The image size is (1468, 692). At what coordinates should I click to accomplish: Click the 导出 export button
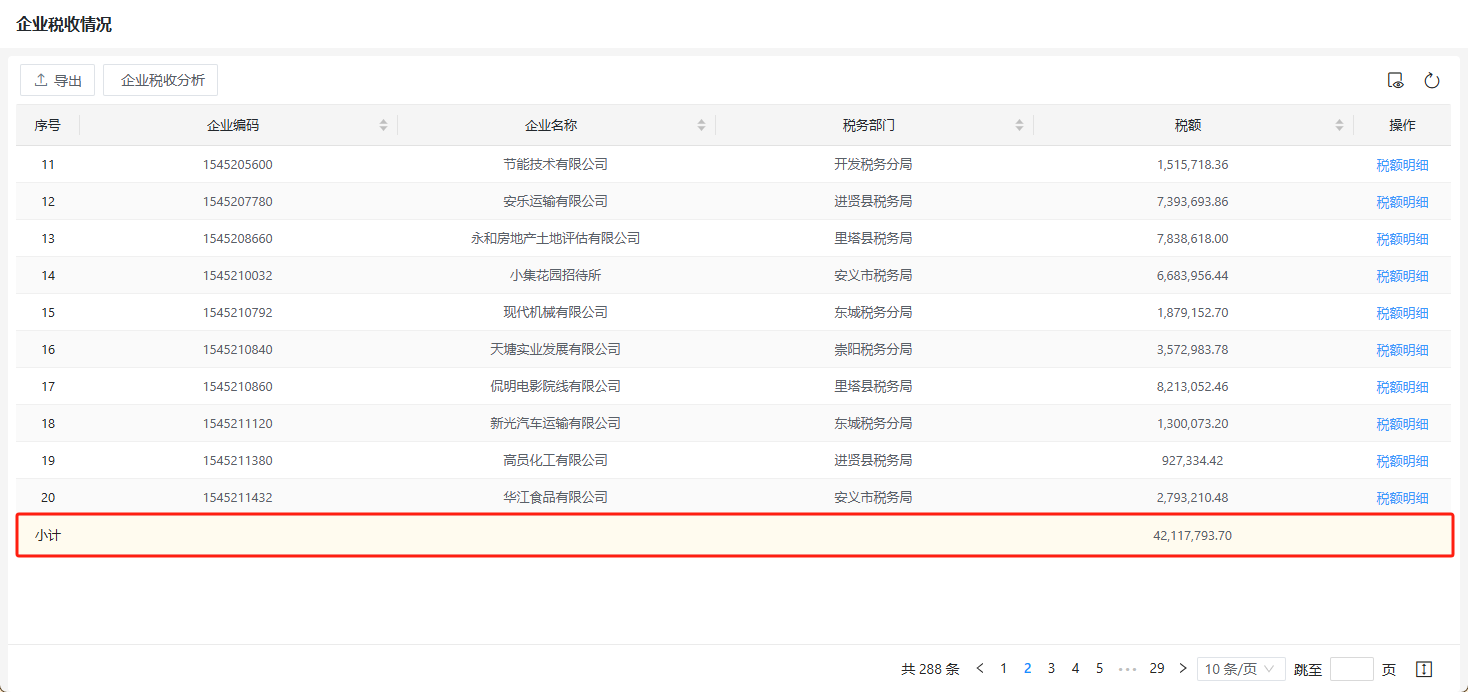click(x=58, y=80)
